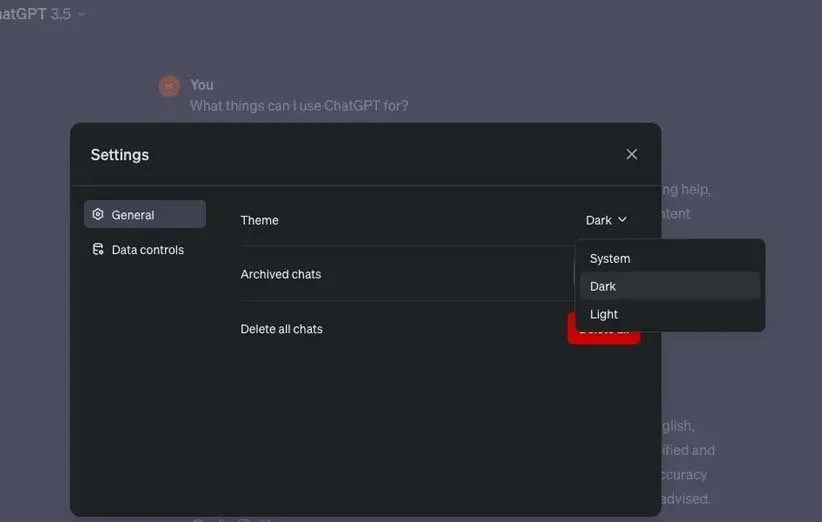Screen dimensions: 822x522
Task: Choose Dark in the theme list
Action: click(603, 286)
